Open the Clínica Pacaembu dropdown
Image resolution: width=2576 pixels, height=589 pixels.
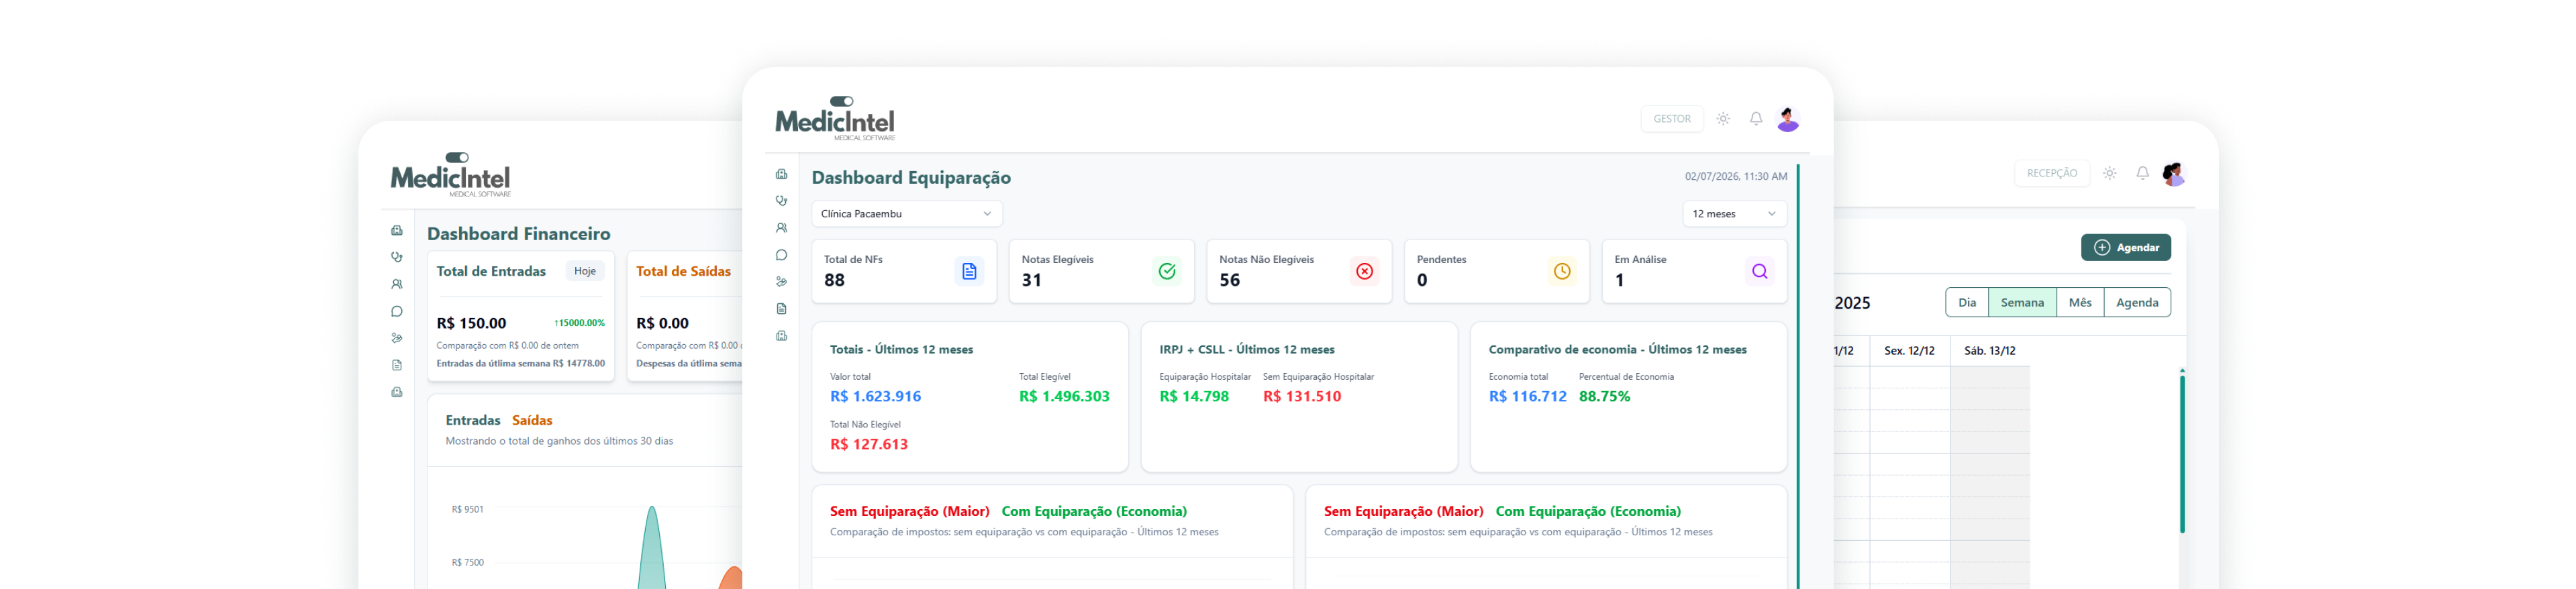point(906,214)
